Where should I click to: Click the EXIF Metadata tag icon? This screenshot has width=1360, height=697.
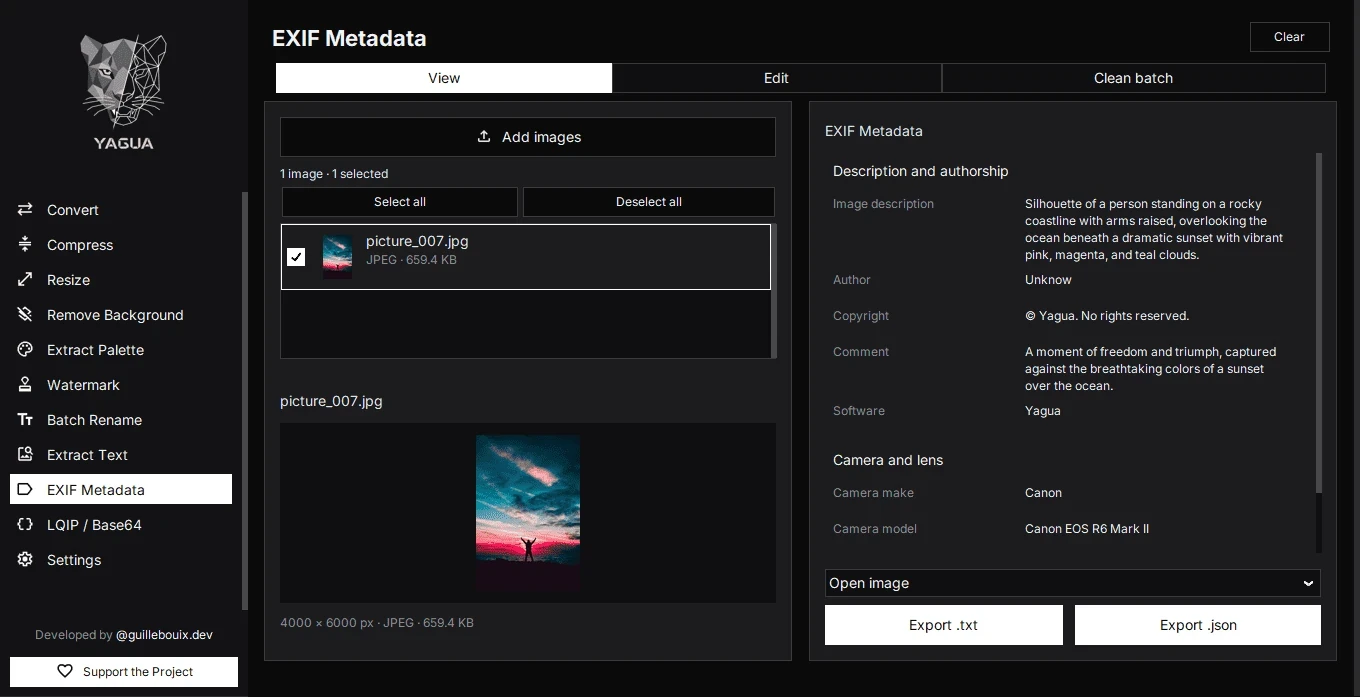tap(25, 490)
